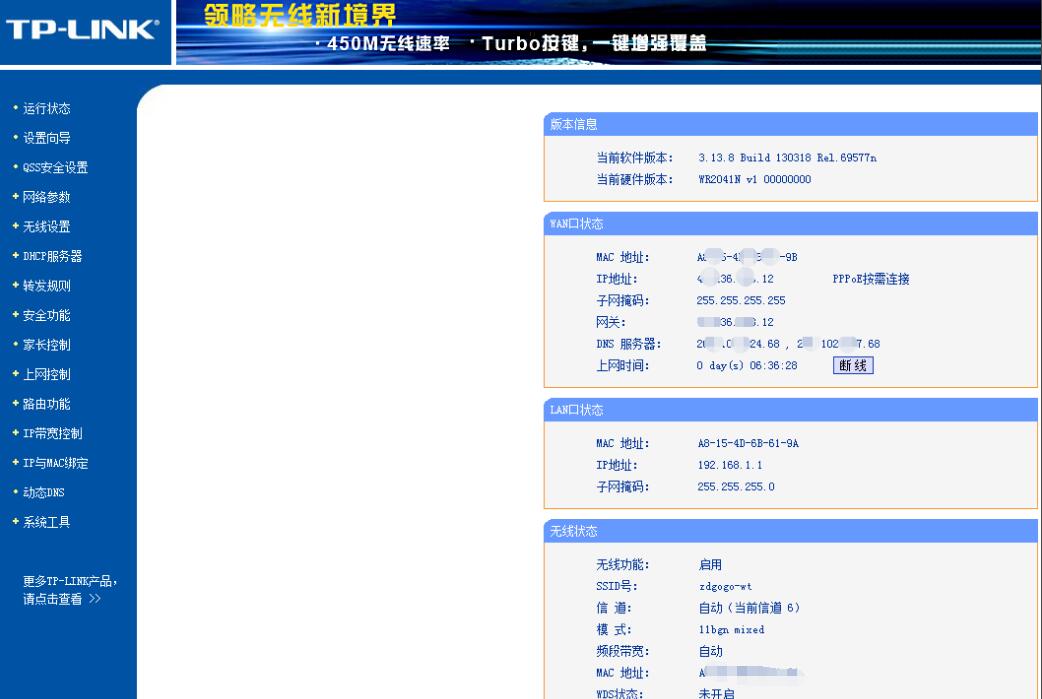Image resolution: width=1042 pixels, height=699 pixels.
Task: Click the 无线功能 value 启用
Action: [x=710, y=565]
